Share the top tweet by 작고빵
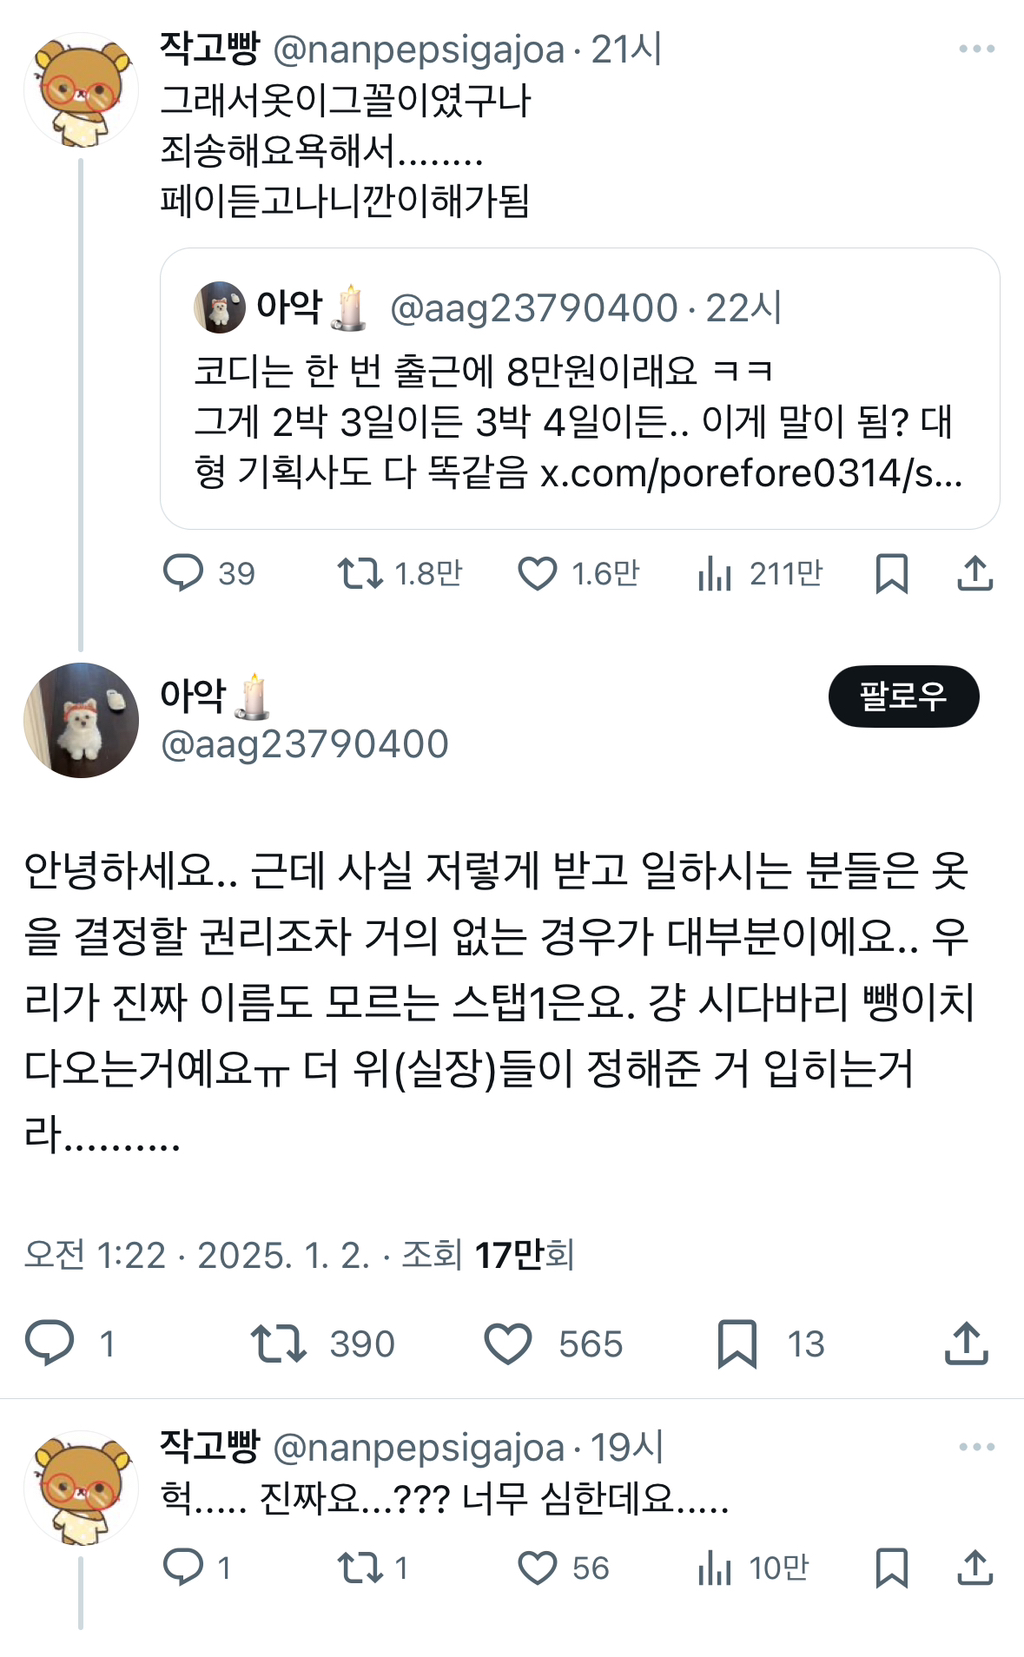The image size is (1024, 1657). tap(975, 573)
